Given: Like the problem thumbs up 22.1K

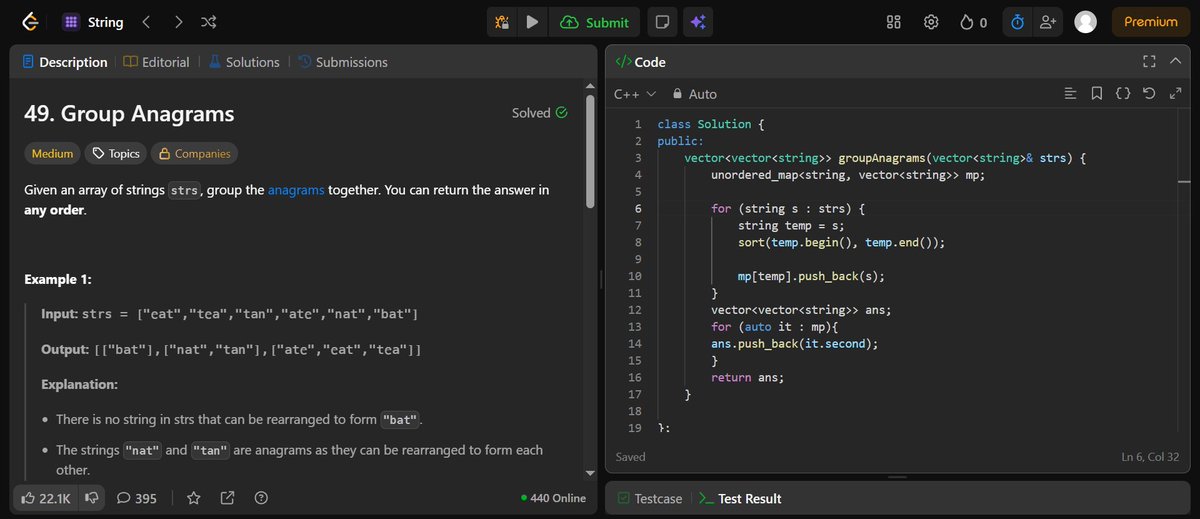Looking at the screenshot, I should [46, 498].
